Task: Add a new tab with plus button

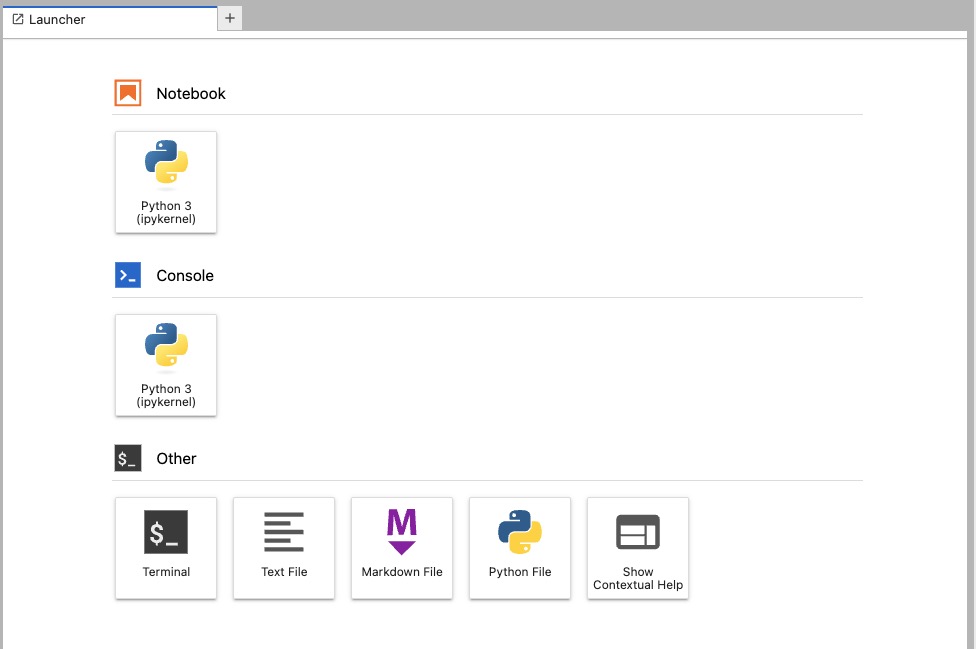Action: pos(230,18)
